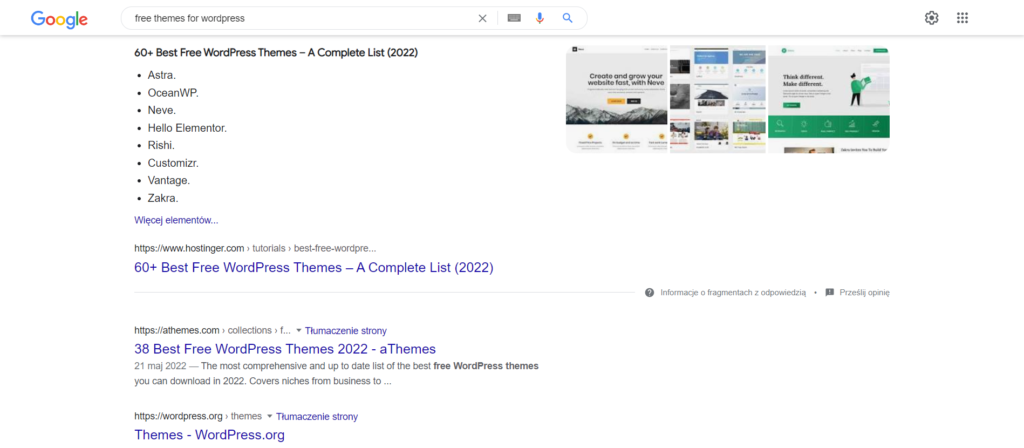Image resolution: width=1024 pixels, height=448 pixels.
Task: Click "Tłumaczenie strony" for athemes result
Action: pyautogui.click(x=346, y=331)
